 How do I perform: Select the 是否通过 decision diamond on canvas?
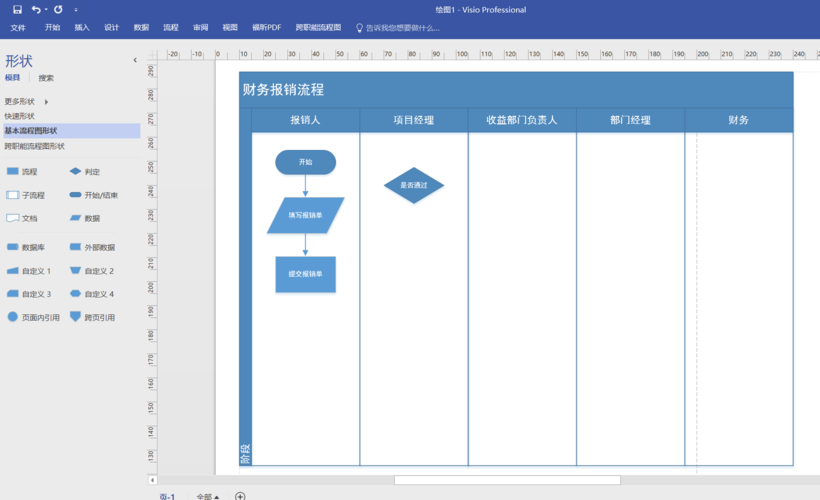414,185
